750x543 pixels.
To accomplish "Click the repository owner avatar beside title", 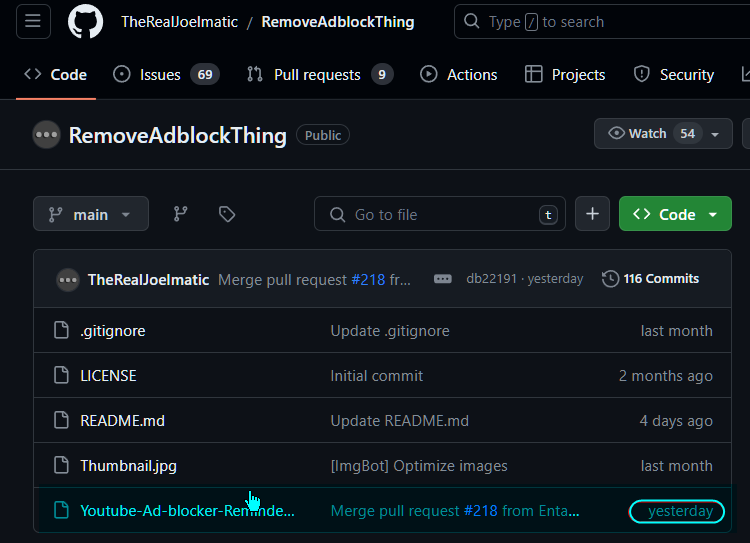I will [x=46, y=135].
